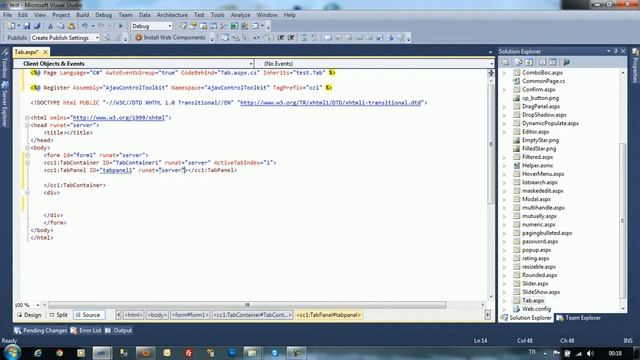Select Helper.asmx in Solution Explorer
This screenshot has height=360, width=640.
tap(538, 165)
